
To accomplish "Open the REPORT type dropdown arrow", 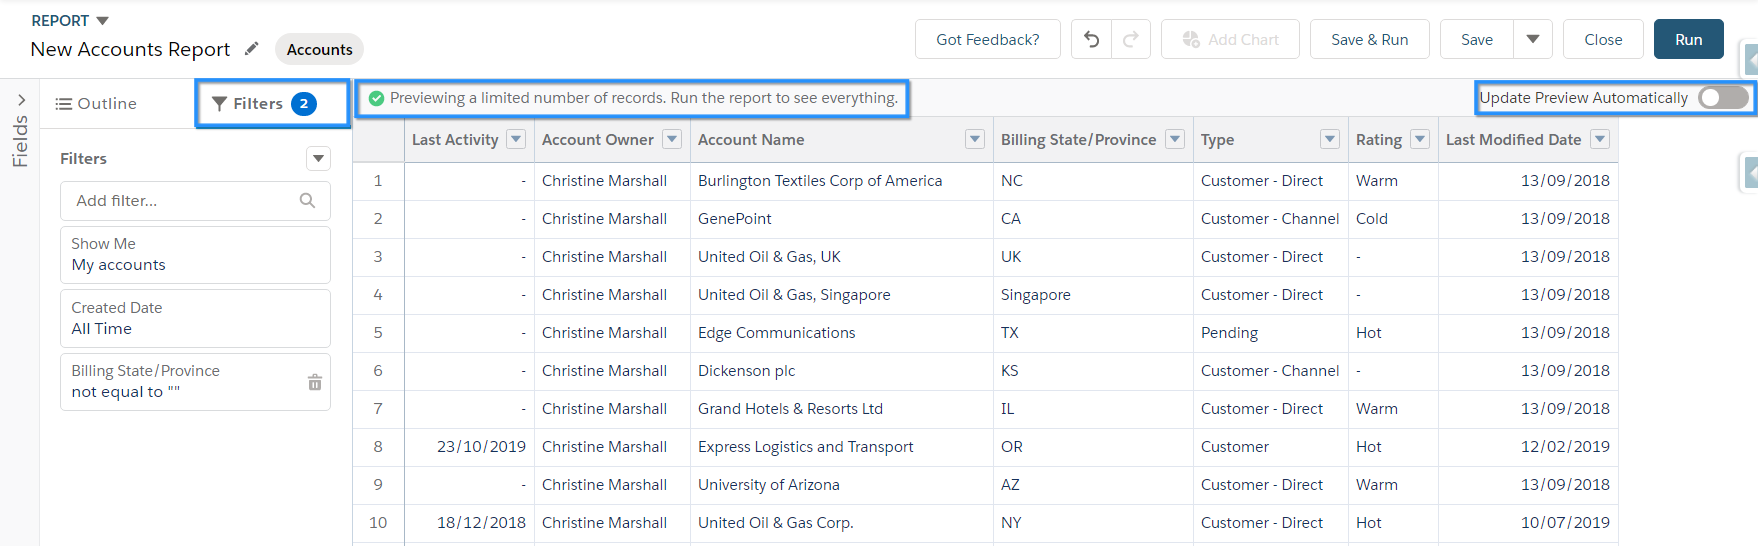I will point(102,21).
